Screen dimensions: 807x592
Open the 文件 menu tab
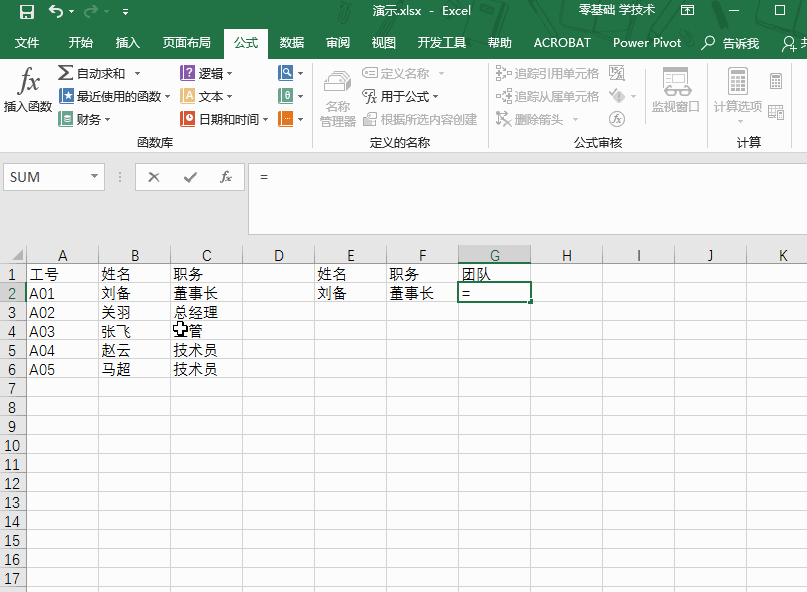tap(27, 43)
